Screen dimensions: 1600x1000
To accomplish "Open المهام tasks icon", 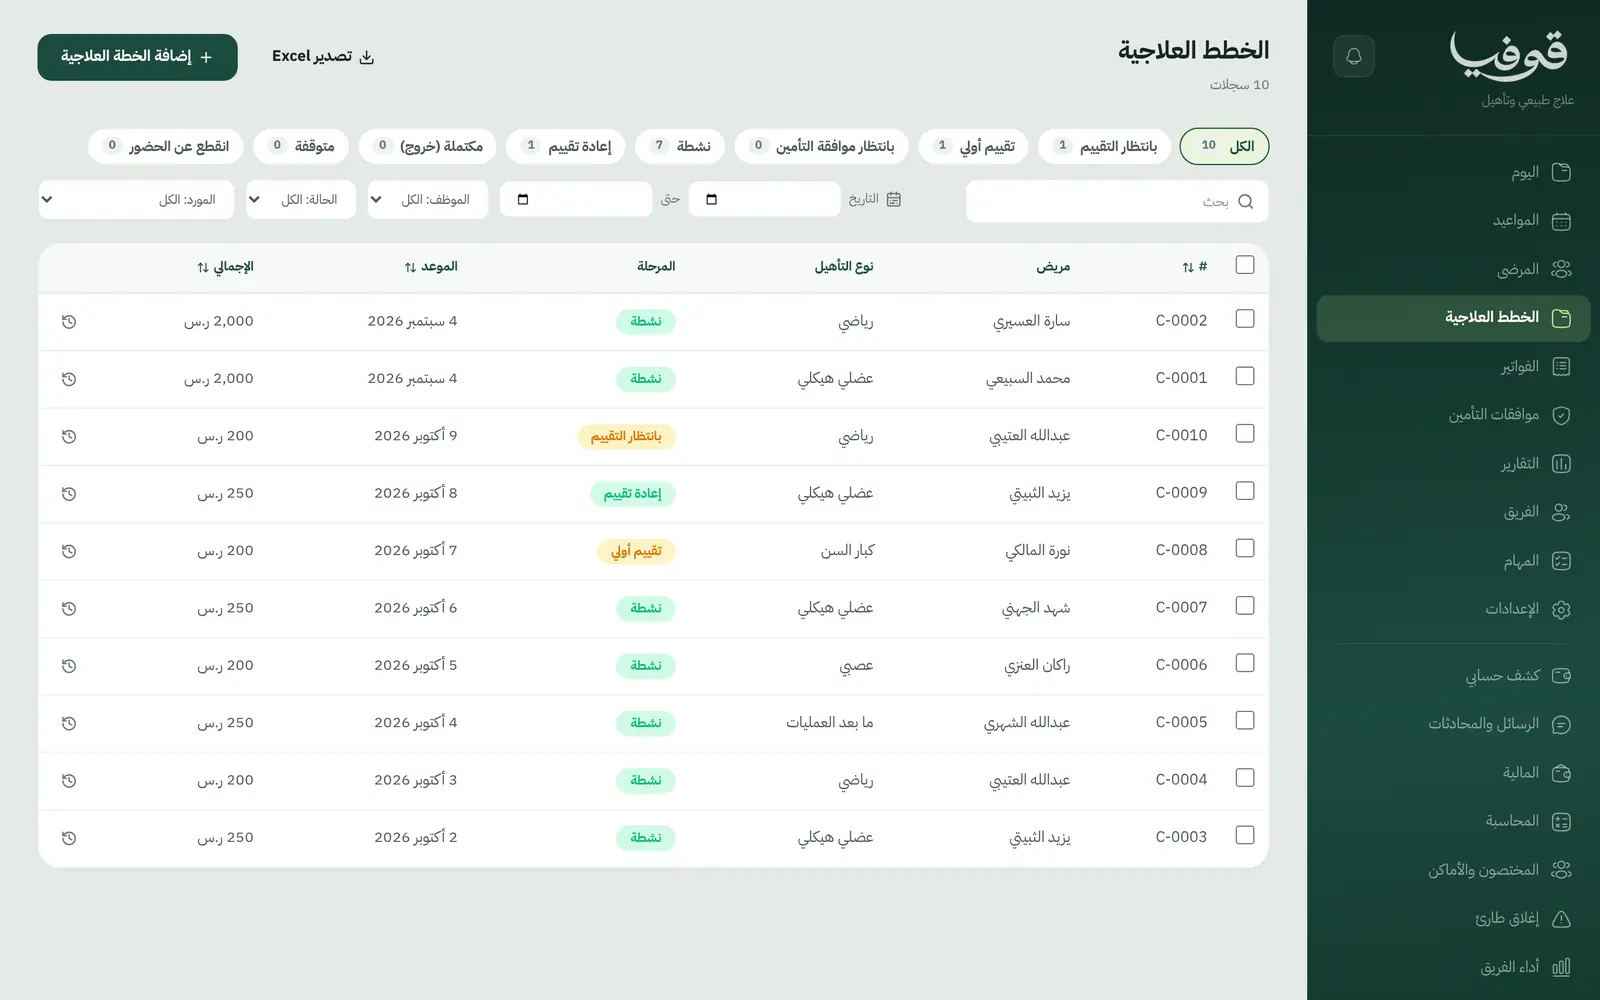I will 1561,561.
